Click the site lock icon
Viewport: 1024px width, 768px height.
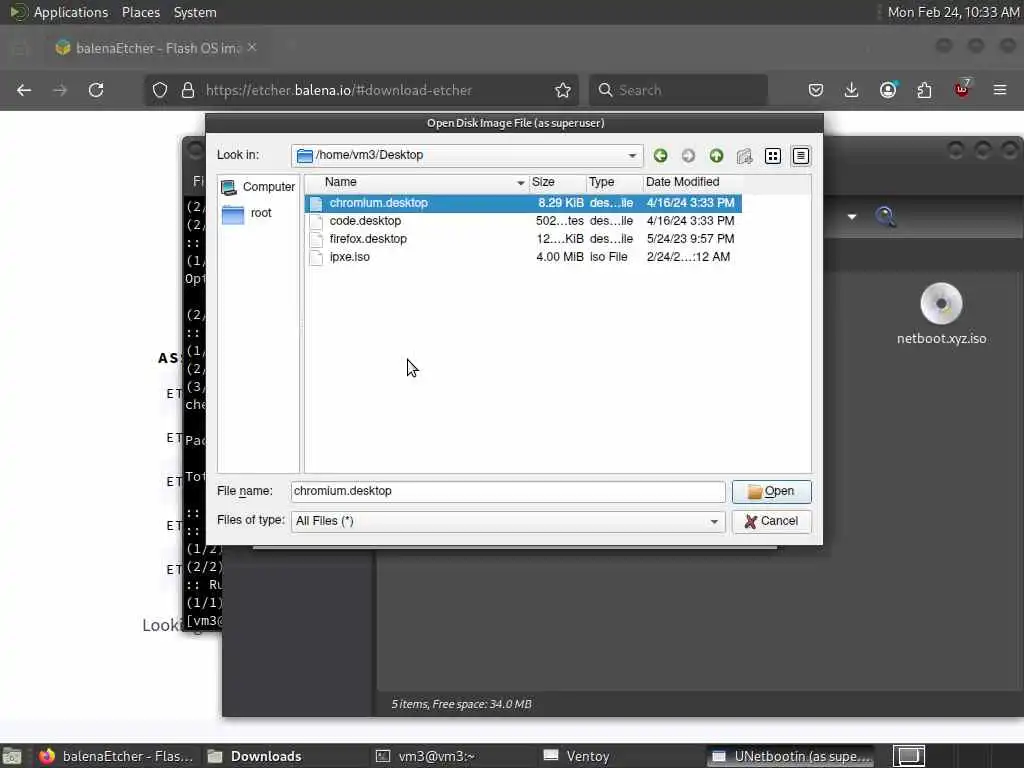click(188, 90)
